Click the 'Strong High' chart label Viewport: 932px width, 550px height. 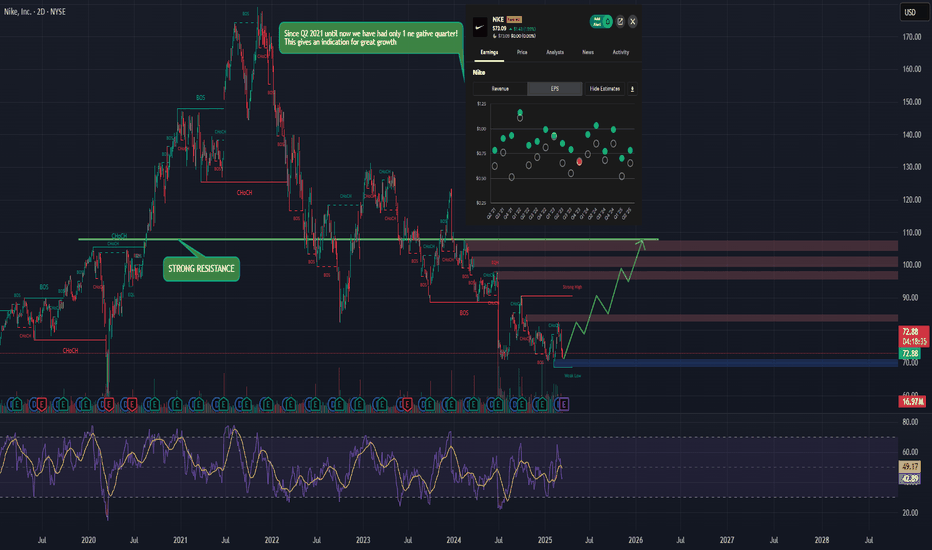click(572, 287)
